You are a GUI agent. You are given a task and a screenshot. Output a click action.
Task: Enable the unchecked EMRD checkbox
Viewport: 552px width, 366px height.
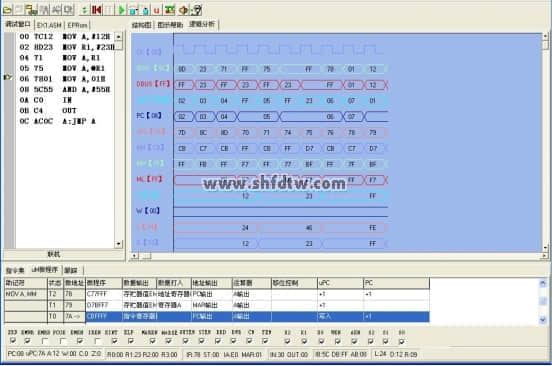coord(45,341)
